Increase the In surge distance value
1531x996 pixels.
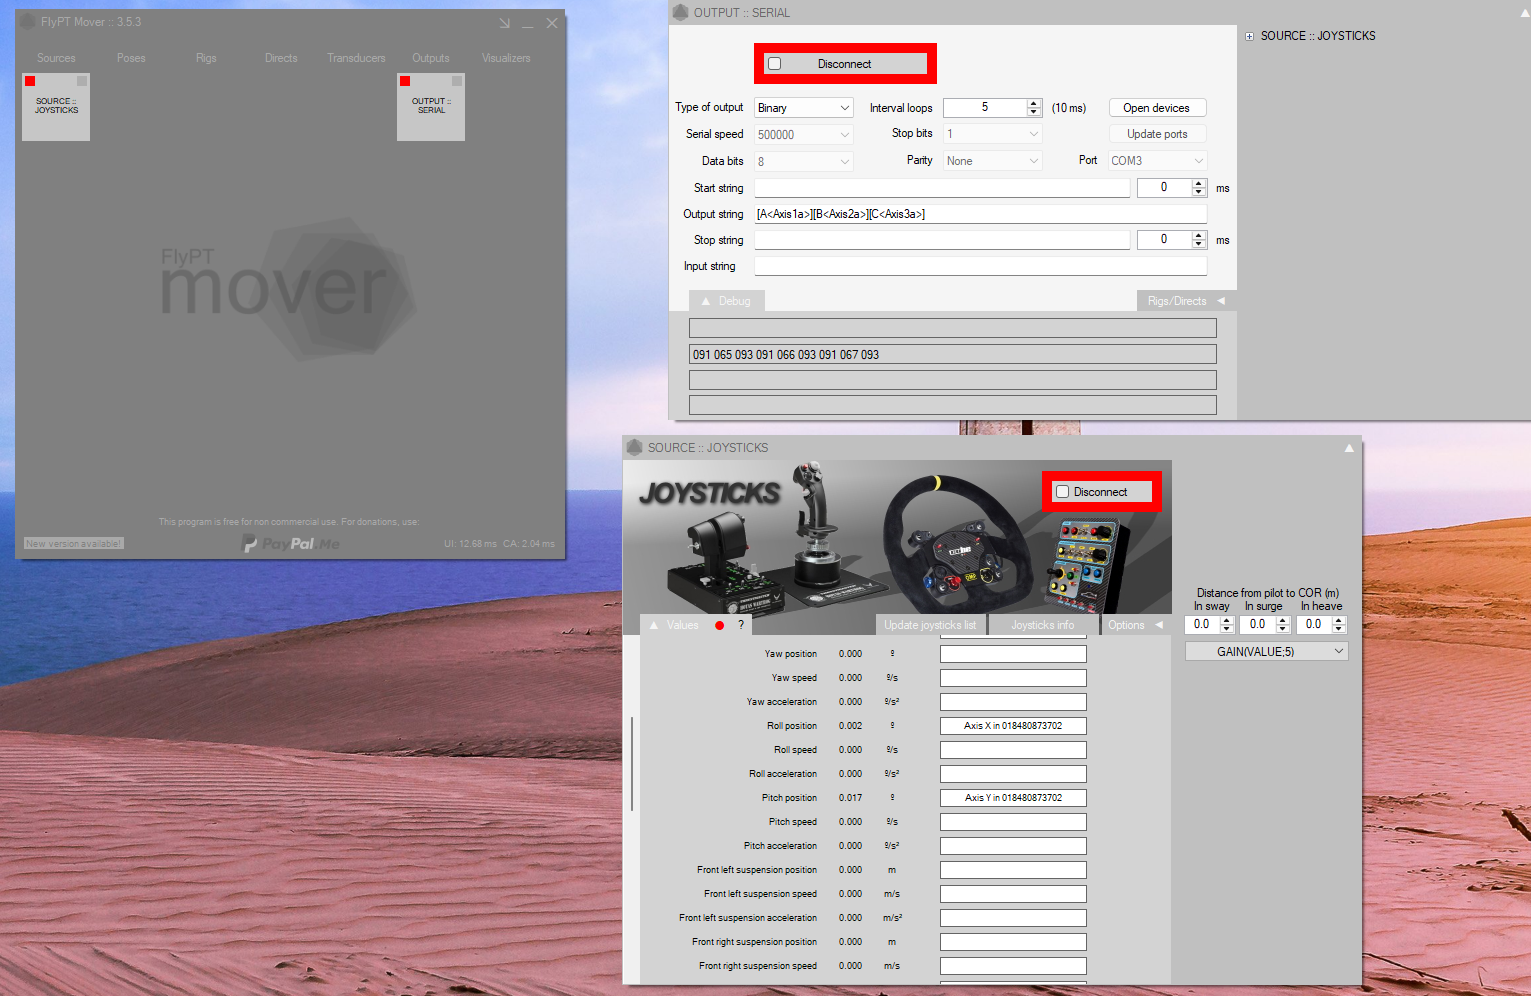pos(1283,620)
